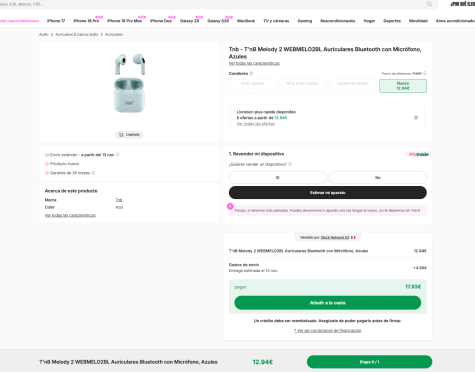Viewport: 475px width, 372px height.
Task: Focus the search input field
Action: coord(213,4)
